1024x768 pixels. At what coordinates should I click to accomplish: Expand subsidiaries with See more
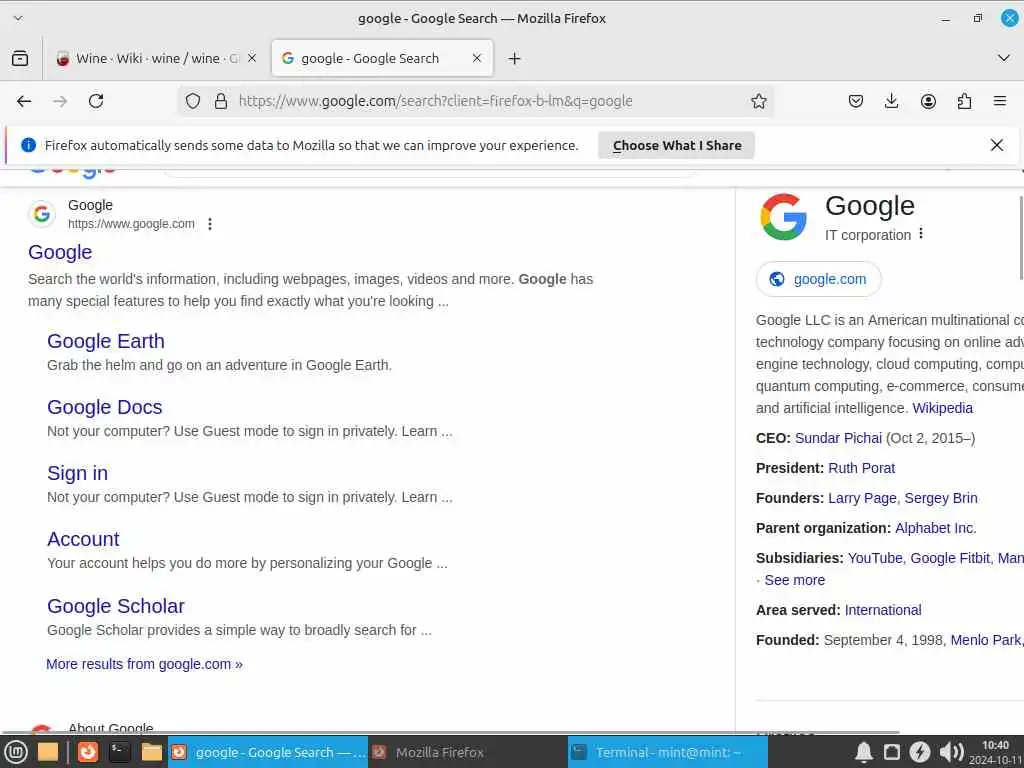(794, 580)
